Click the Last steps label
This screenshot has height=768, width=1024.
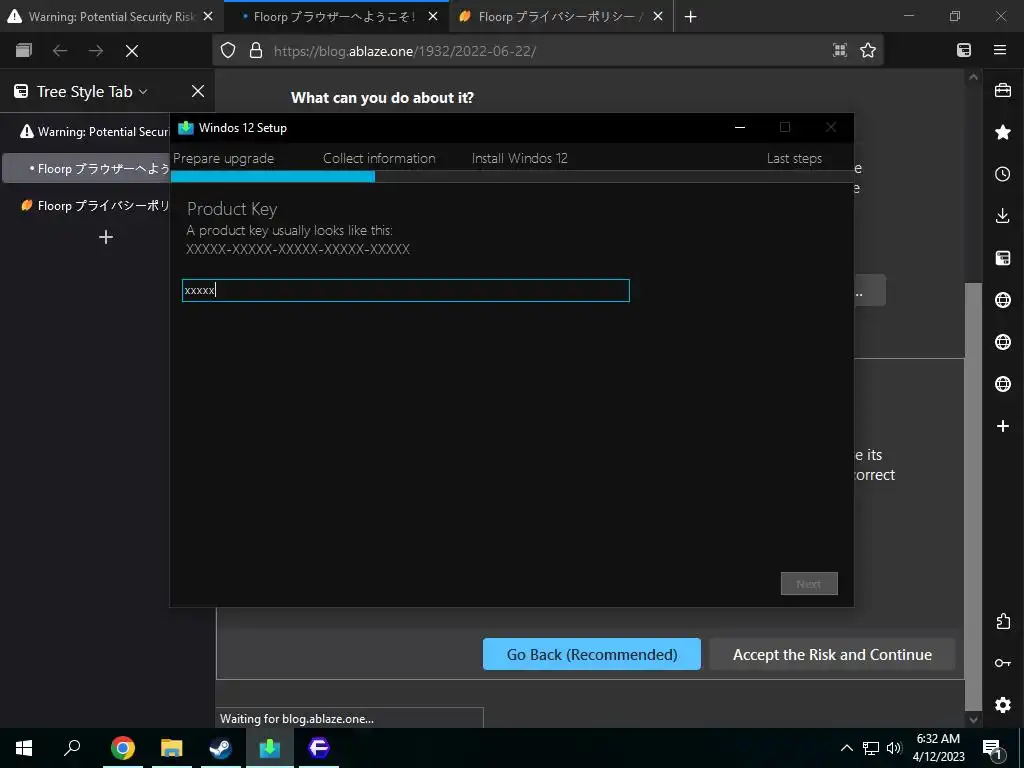[794, 159]
